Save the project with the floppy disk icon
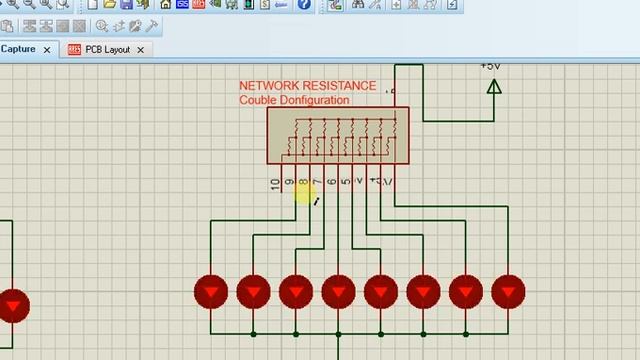640x360 pixels. [127, 4]
